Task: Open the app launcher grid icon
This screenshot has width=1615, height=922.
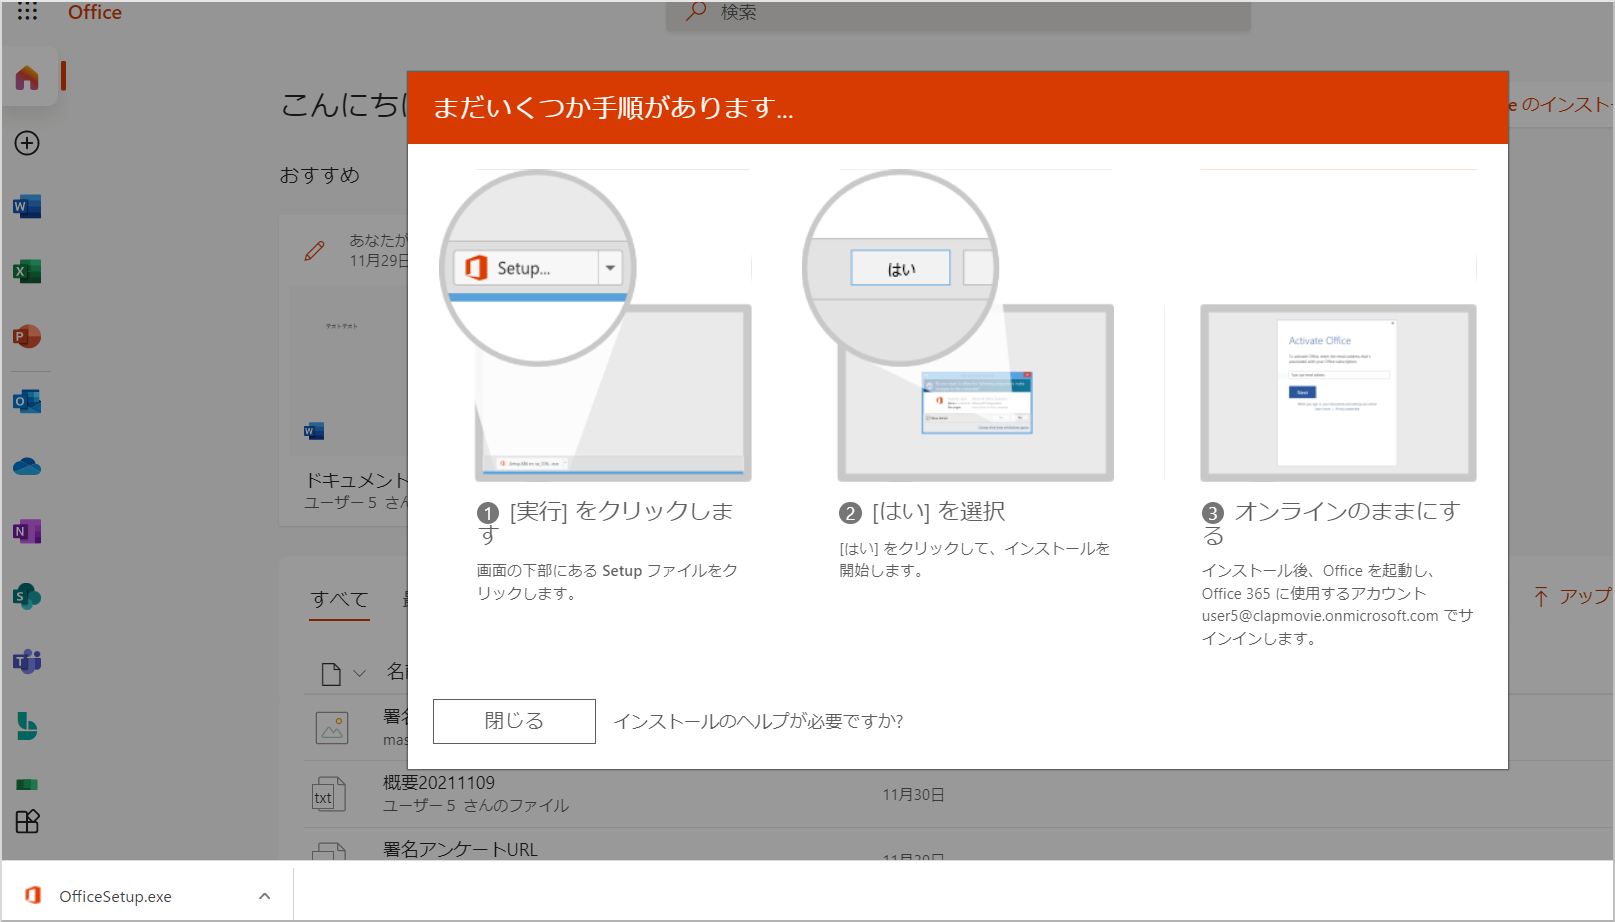Action: [27, 11]
